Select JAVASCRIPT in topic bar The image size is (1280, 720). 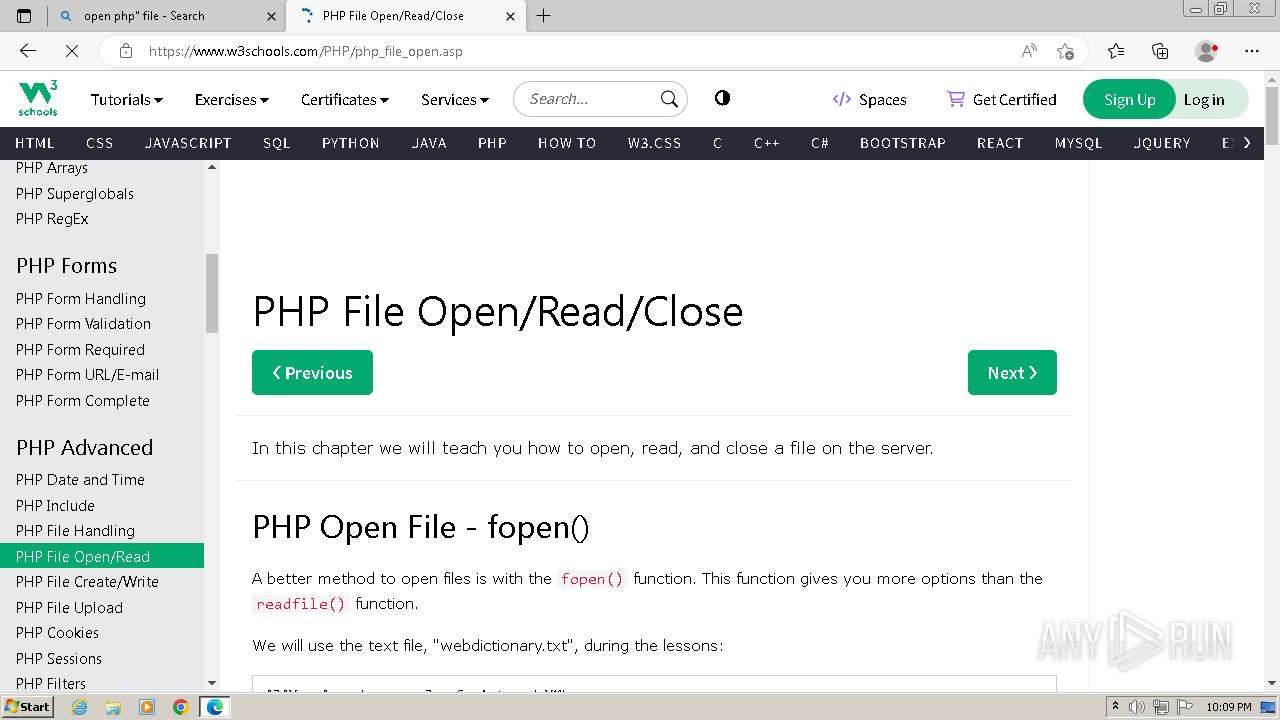point(188,143)
